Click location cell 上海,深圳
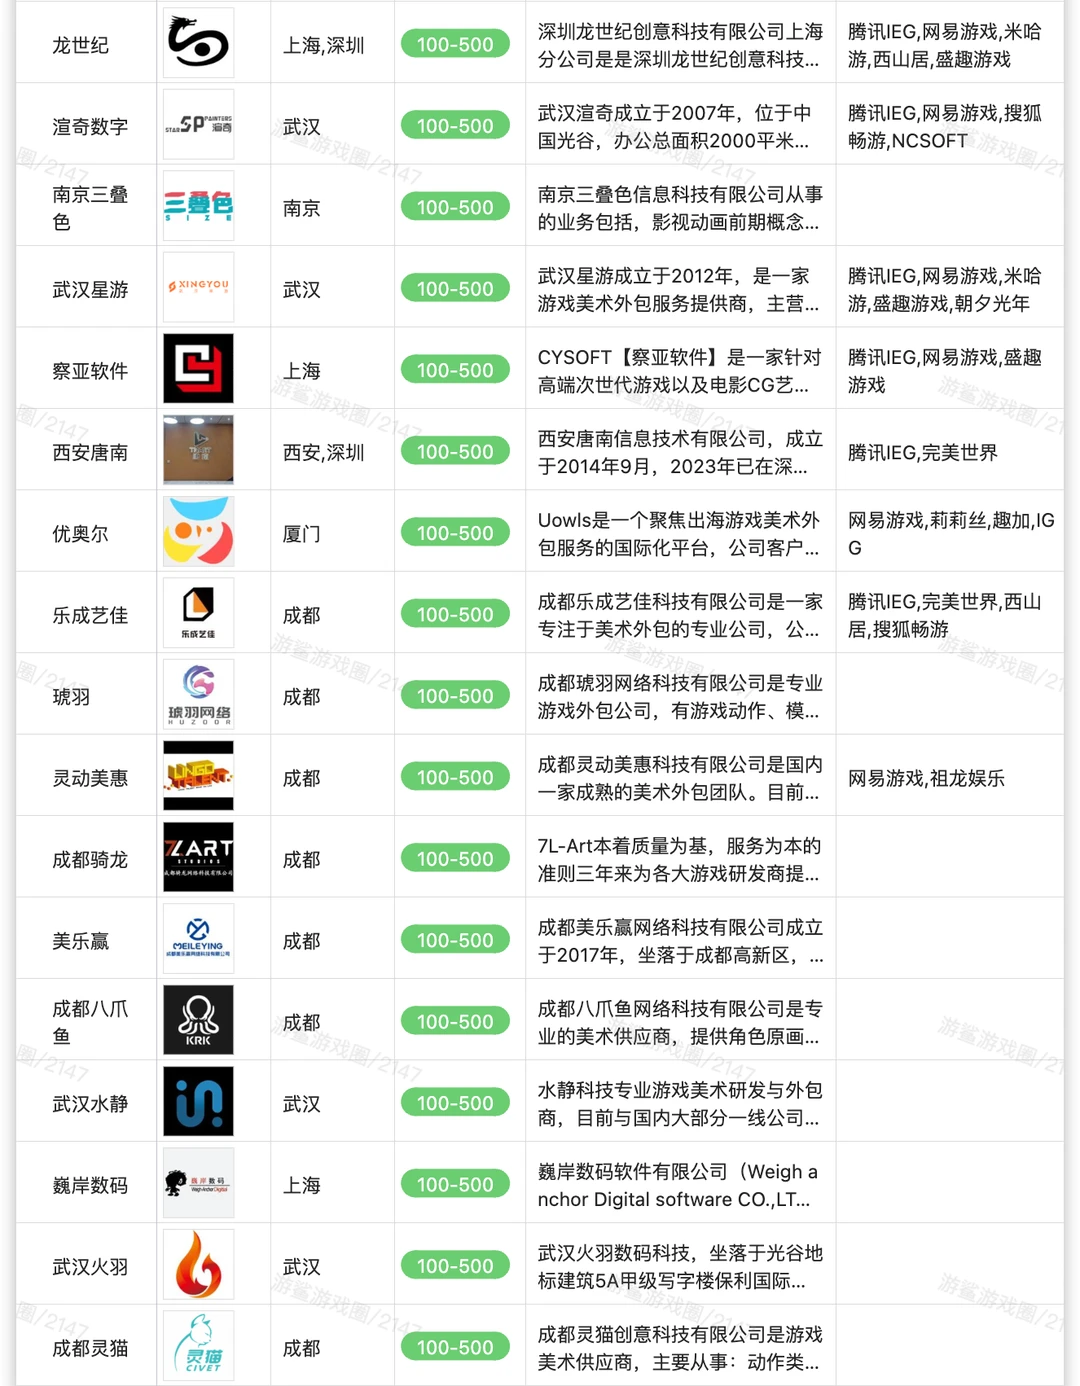 [x=324, y=46]
